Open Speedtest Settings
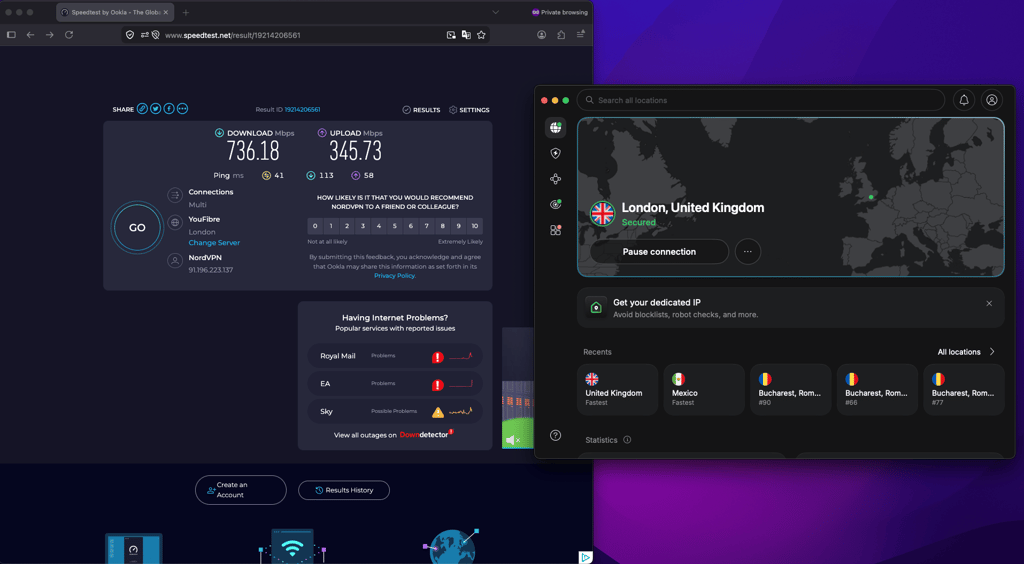 coord(470,110)
